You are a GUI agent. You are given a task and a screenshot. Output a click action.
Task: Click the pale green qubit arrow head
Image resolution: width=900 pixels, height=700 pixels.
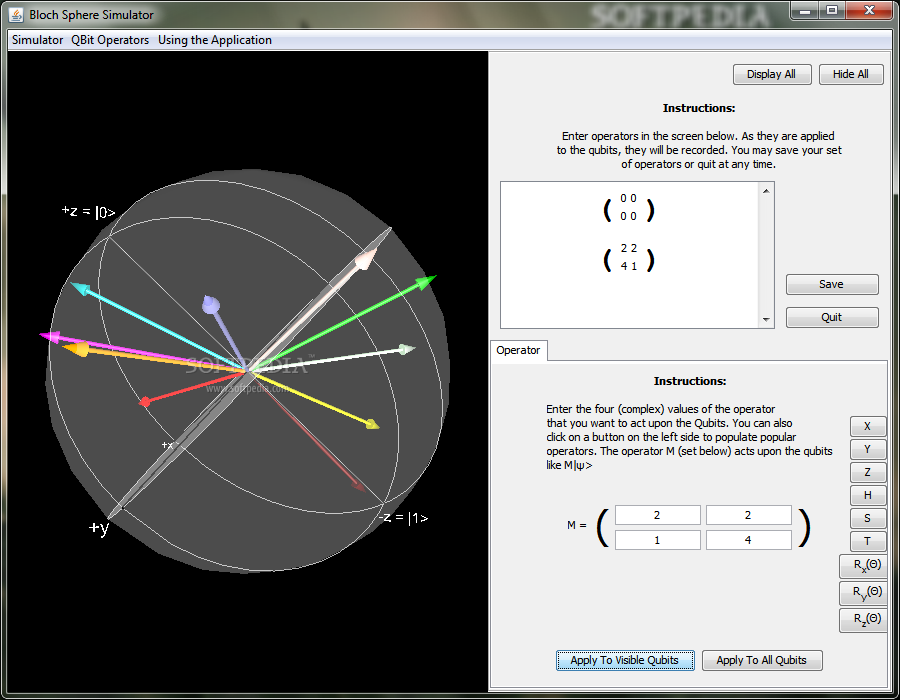tap(406, 349)
